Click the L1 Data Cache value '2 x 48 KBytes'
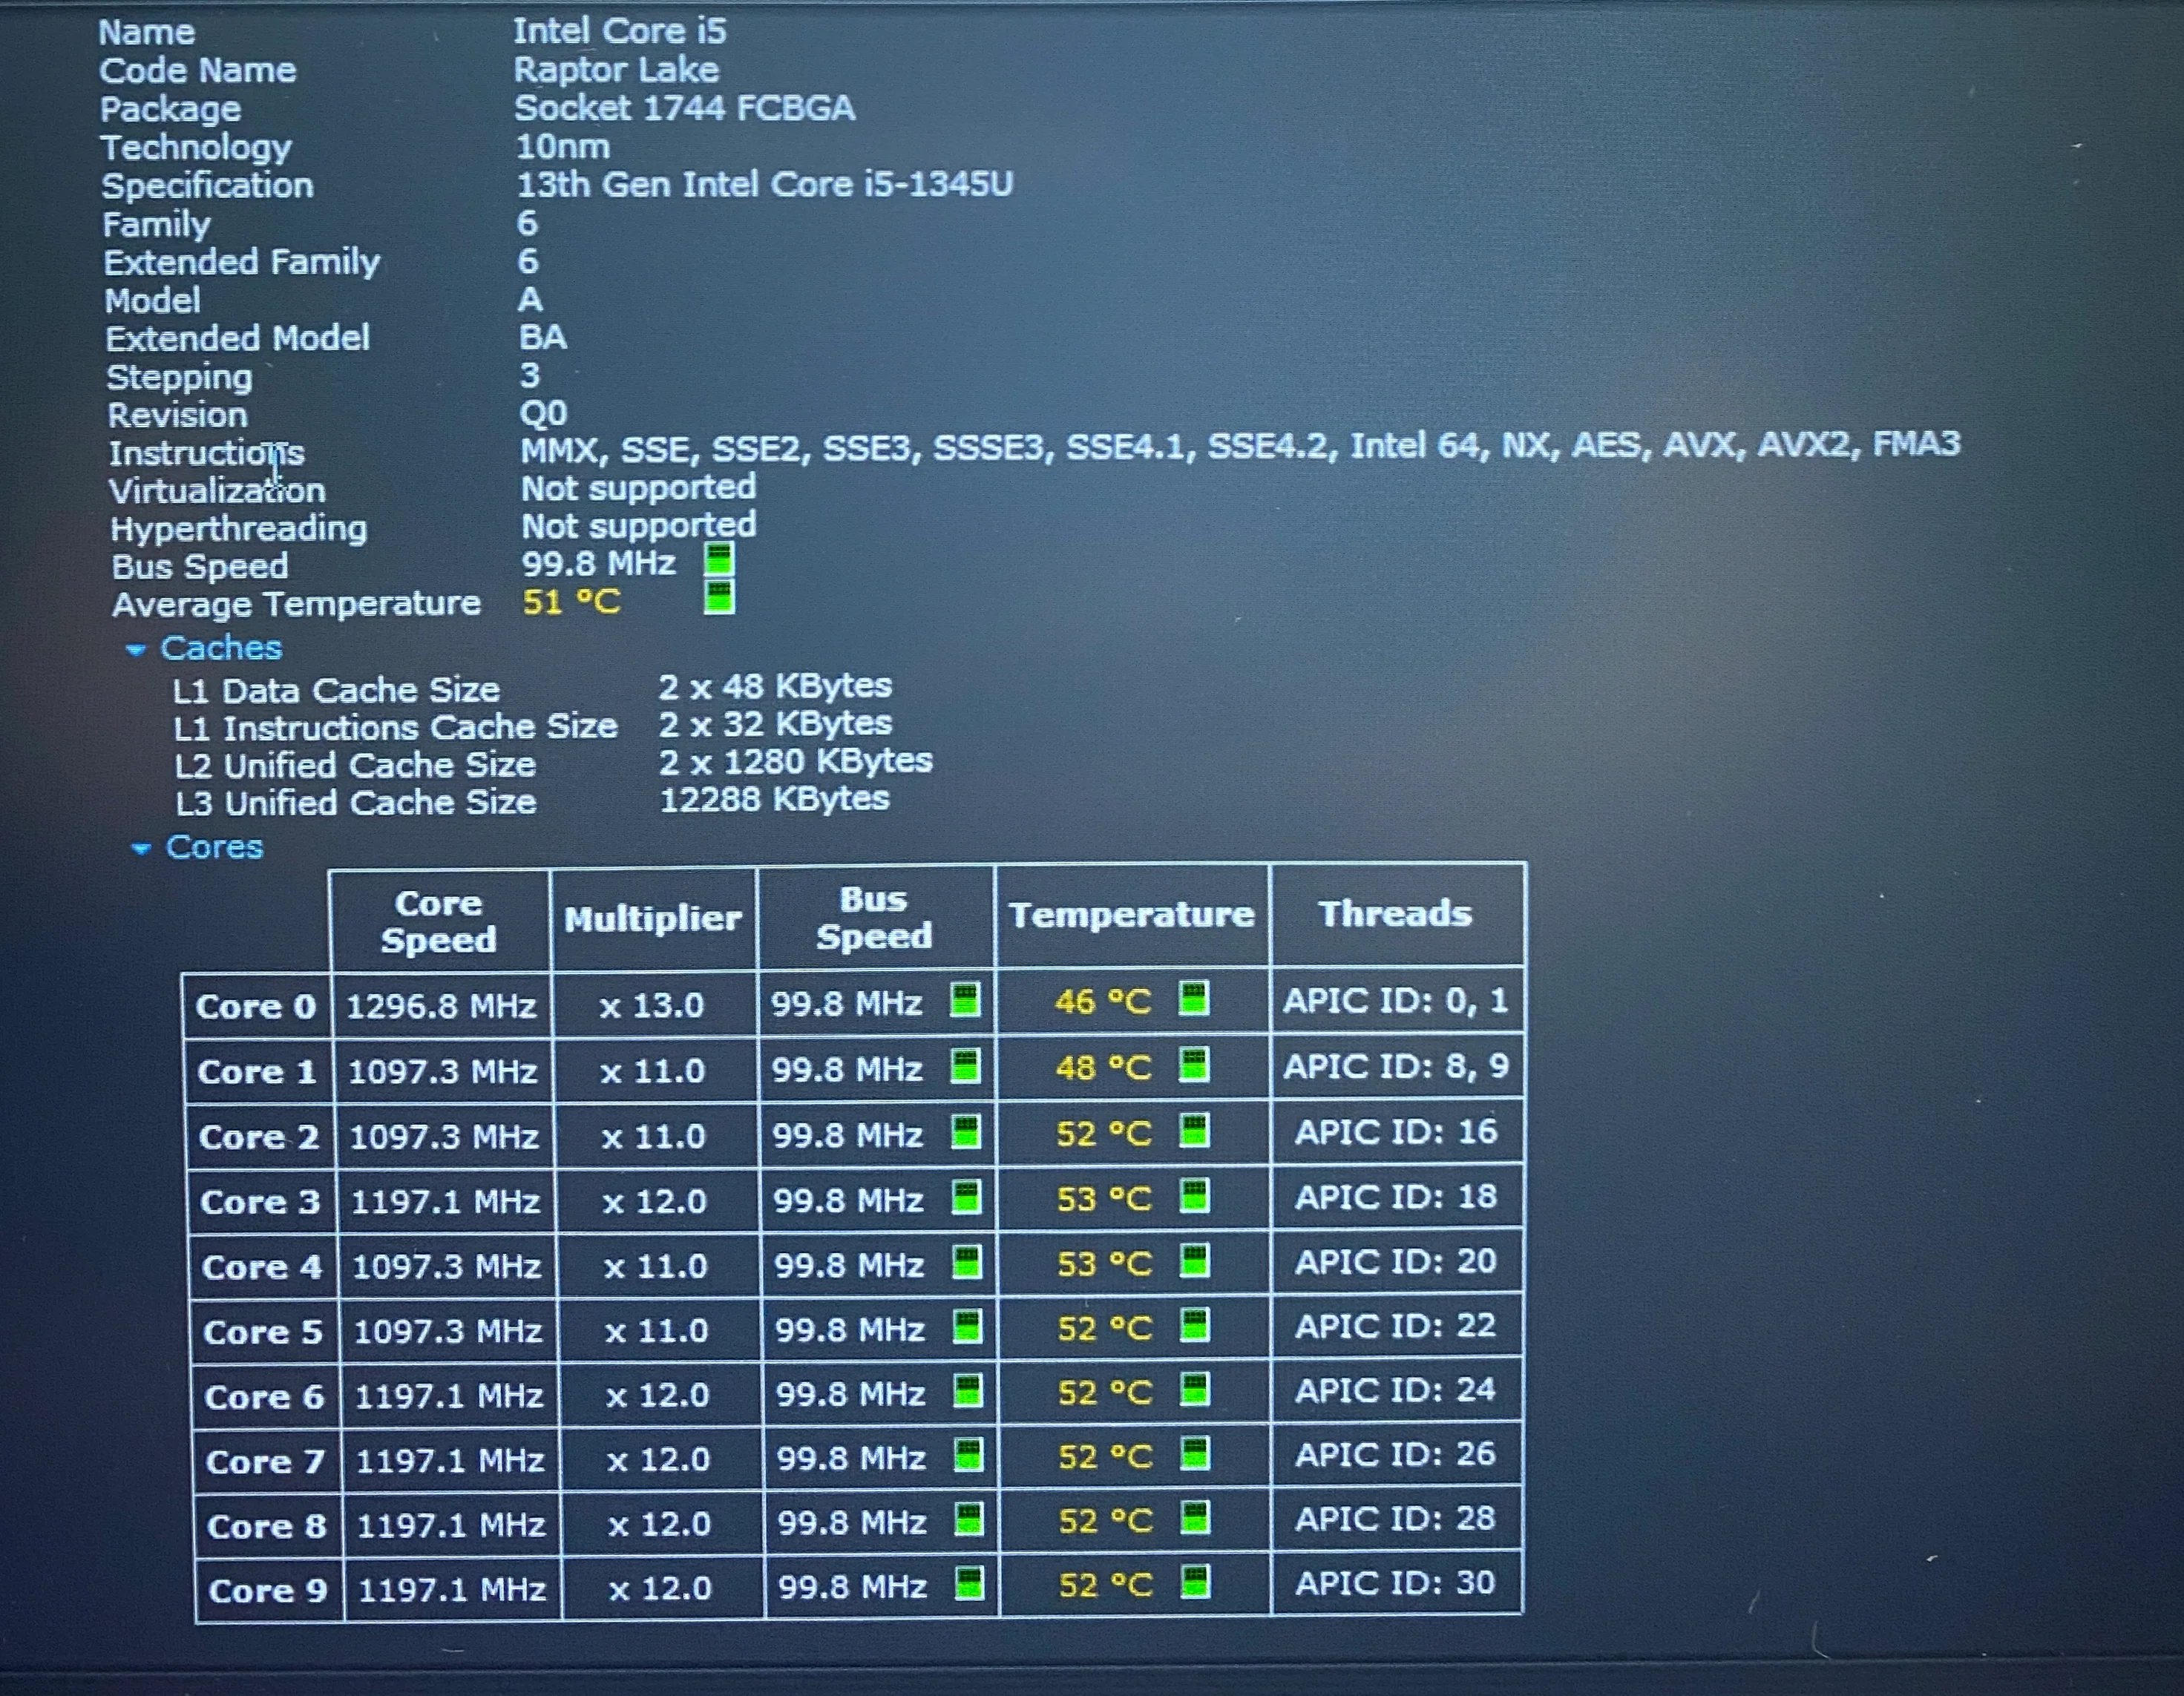The height and width of the screenshot is (1696, 2184). (775, 686)
